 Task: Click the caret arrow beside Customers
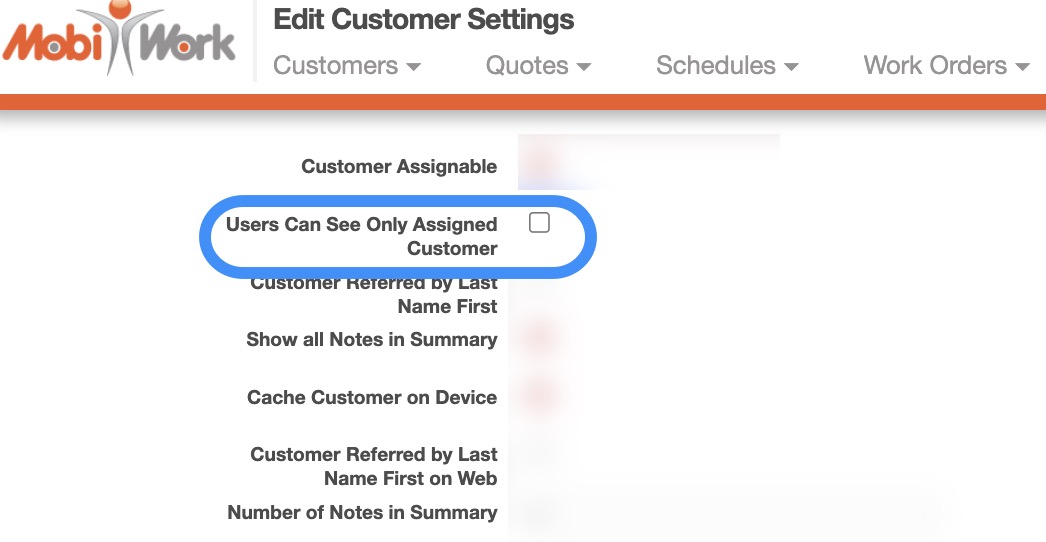coord(413,67)
